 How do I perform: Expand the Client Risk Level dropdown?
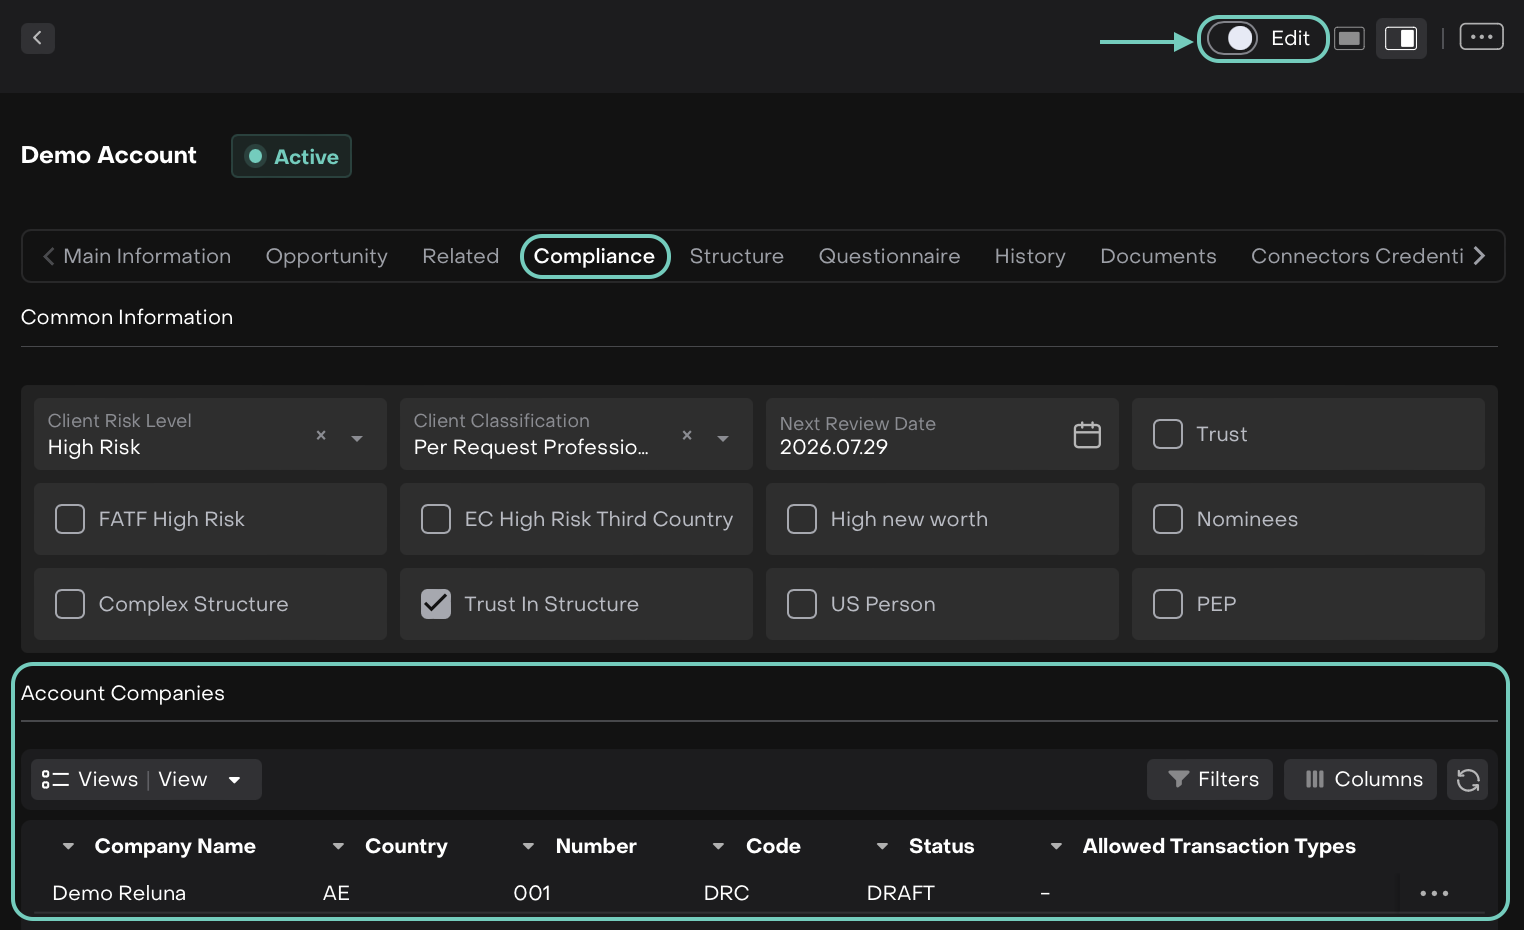(x=357, y=438)
